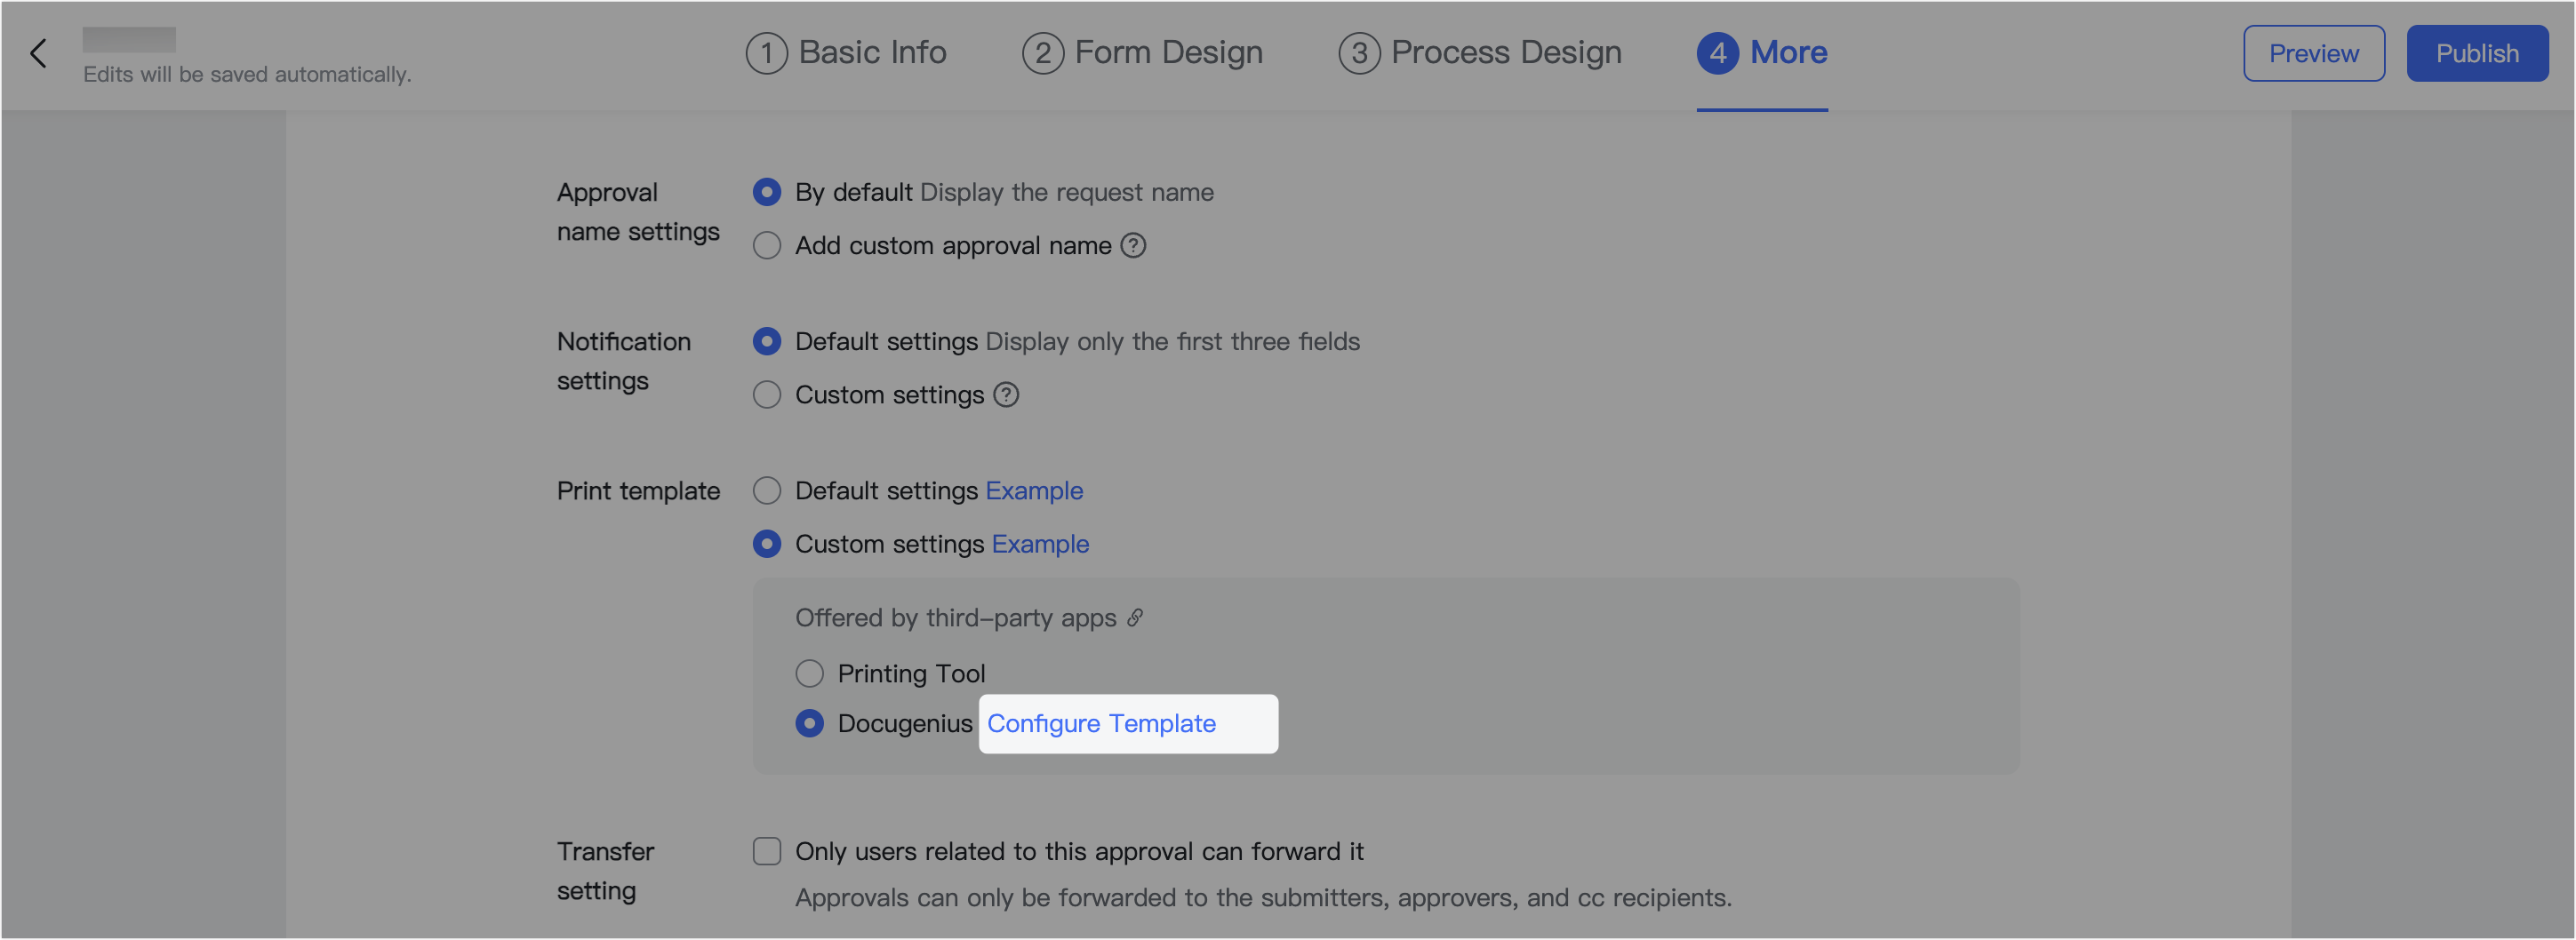The width and height of the screenshot is (2576, 940).
Task: View Example for print Default settings
Action: point(1034,491)
